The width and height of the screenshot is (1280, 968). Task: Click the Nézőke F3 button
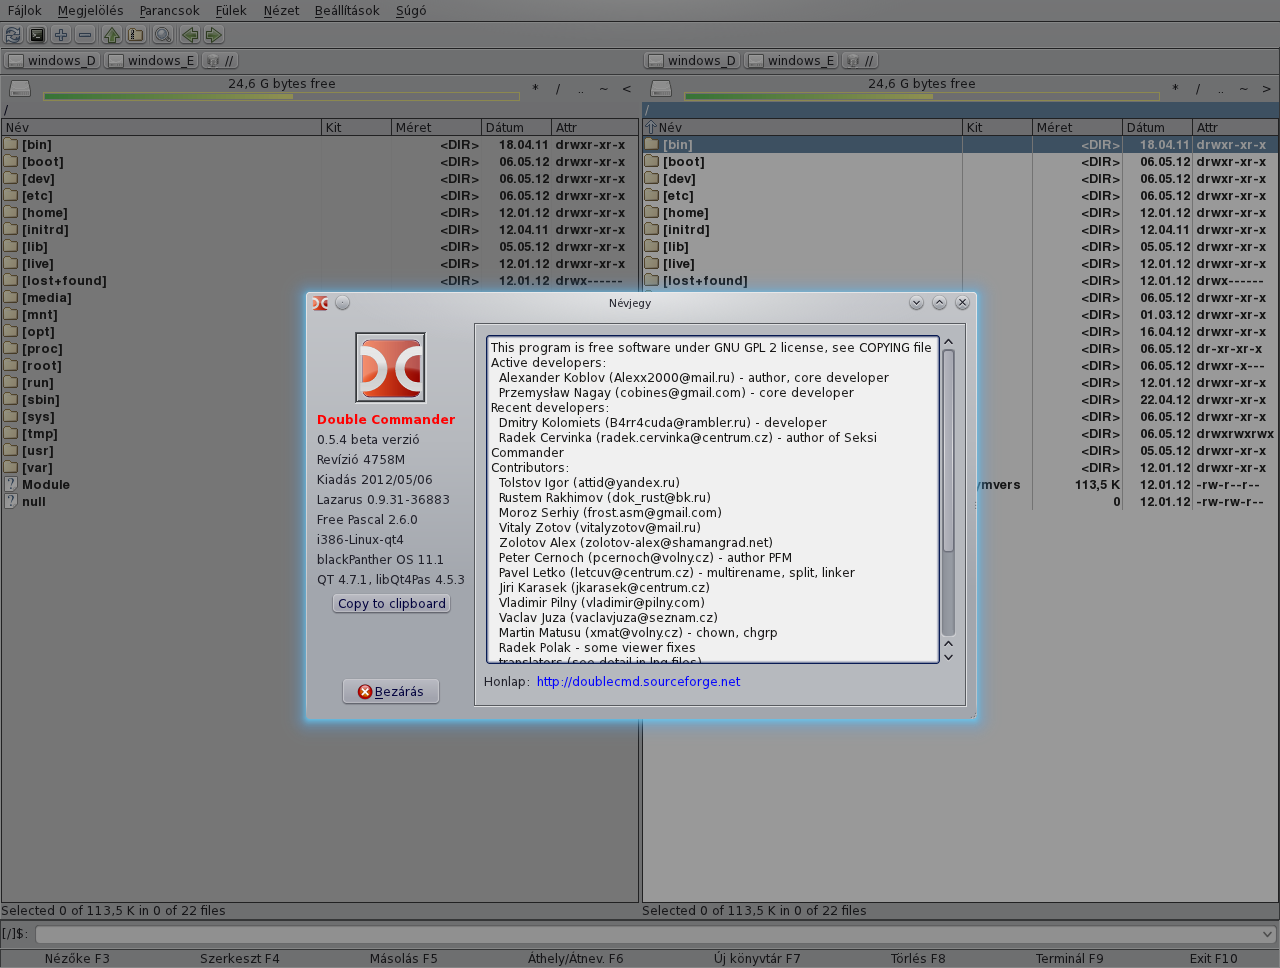[x=77, y=958]
